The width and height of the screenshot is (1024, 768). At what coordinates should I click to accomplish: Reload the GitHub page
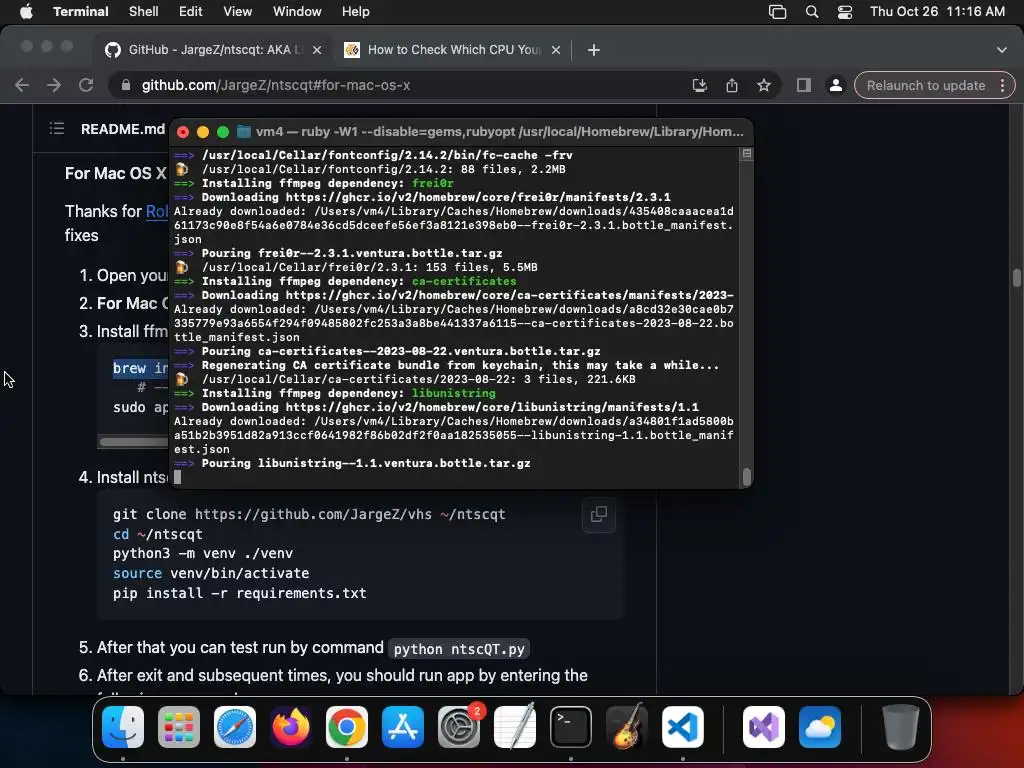(86, 85)
